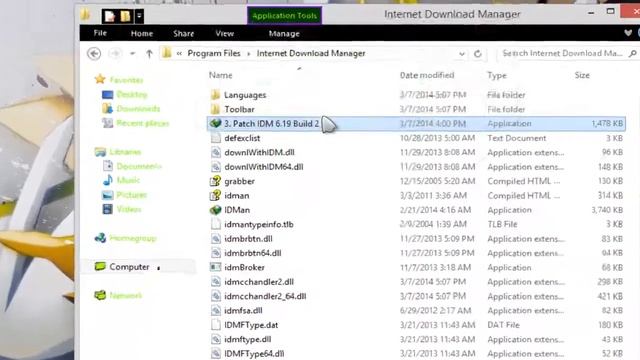Open Documents library in navigation pane
640x360 pixels.
(x=139, y=166)
